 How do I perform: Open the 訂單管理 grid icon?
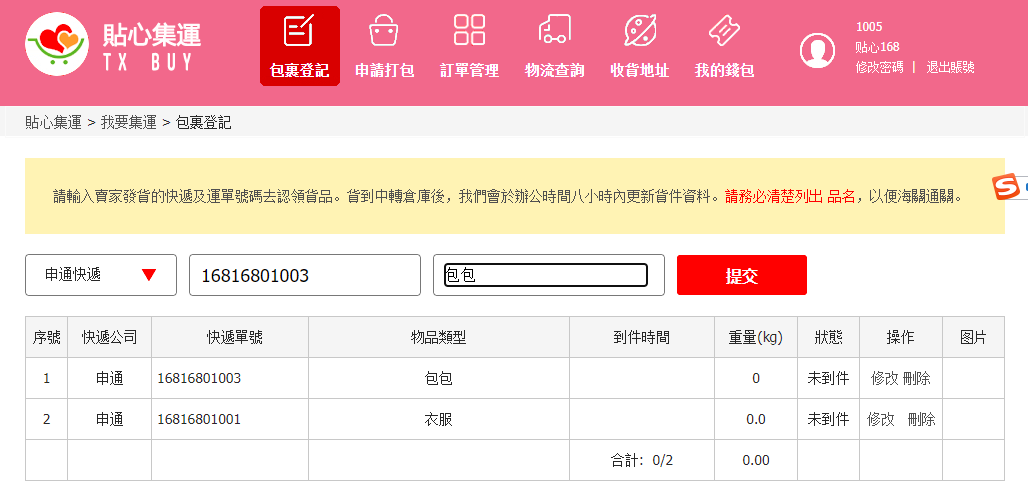pos(469,31)
